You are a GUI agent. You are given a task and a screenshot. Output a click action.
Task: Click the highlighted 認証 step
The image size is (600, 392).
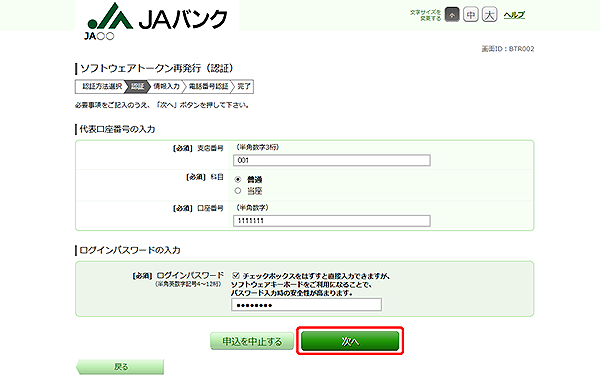click(x=138, y=87)
